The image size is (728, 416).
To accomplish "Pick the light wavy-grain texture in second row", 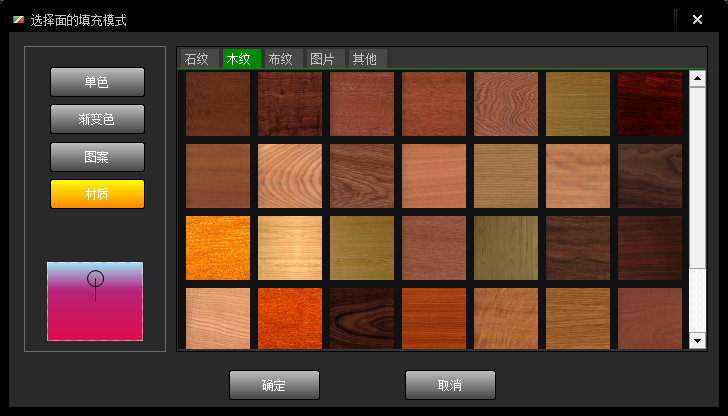I will point(290,176).
